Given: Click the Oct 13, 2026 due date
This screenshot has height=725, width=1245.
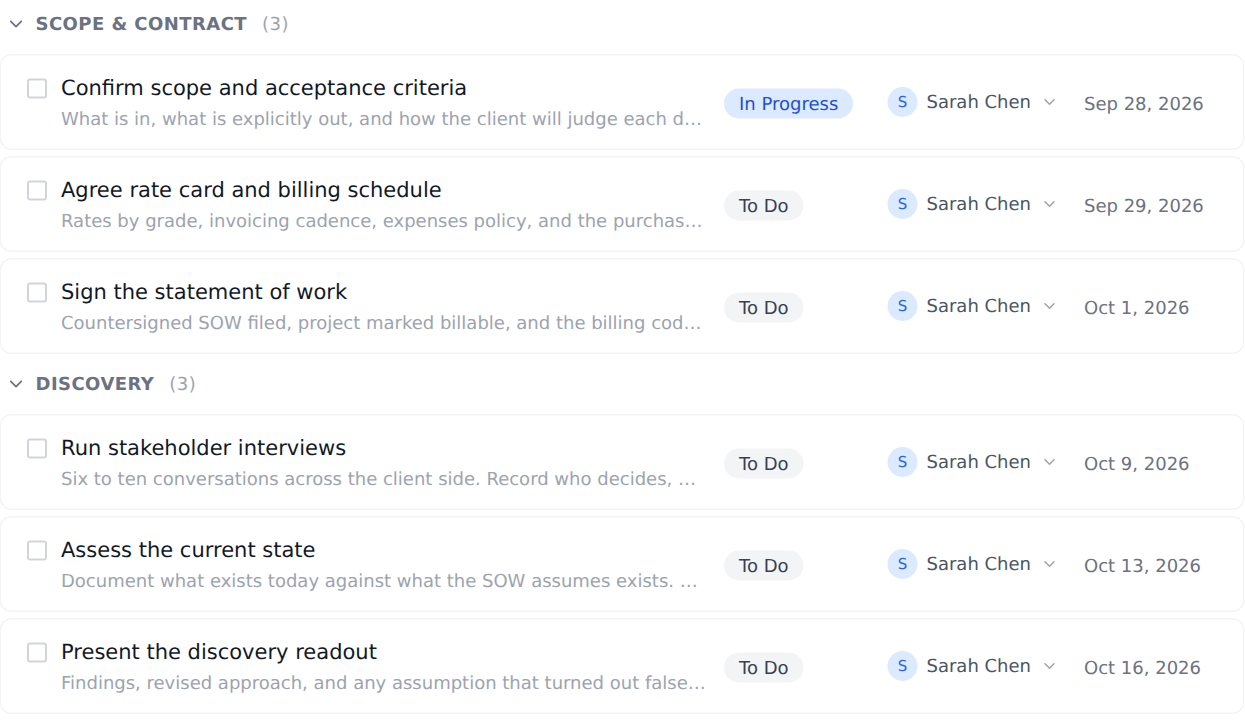Looking at the screenshot, I should (1142, 566).
